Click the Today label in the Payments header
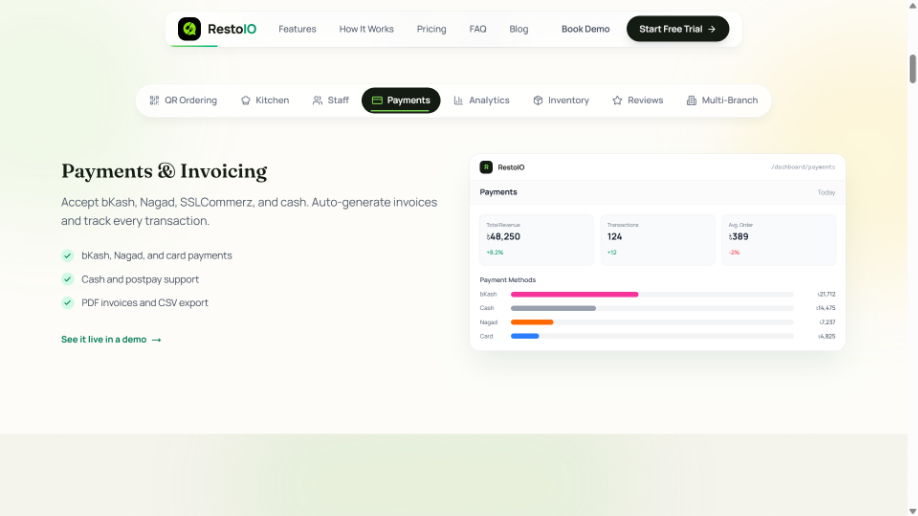 (x=826, y=192)
